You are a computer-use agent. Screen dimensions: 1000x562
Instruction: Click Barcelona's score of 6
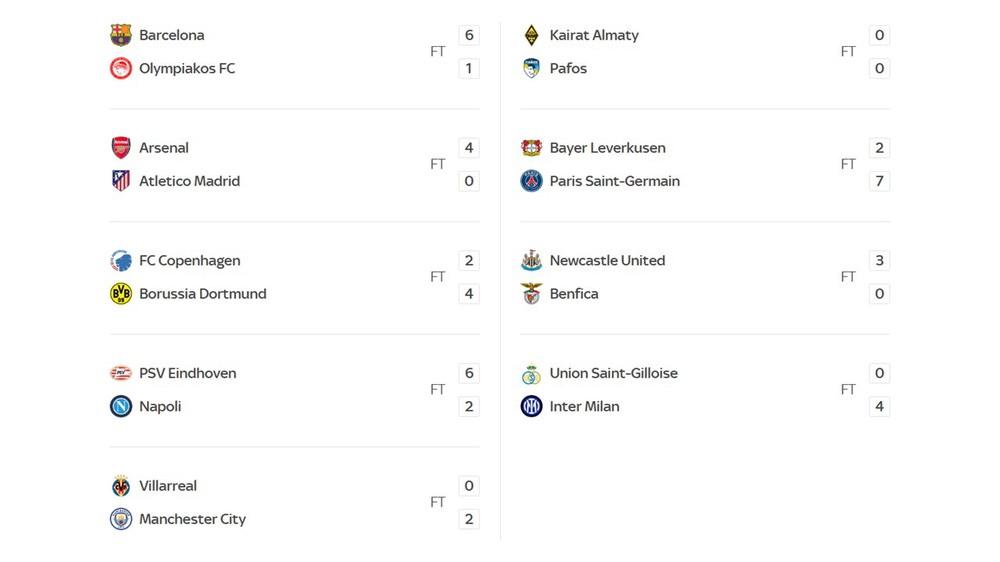coord(469,35)
